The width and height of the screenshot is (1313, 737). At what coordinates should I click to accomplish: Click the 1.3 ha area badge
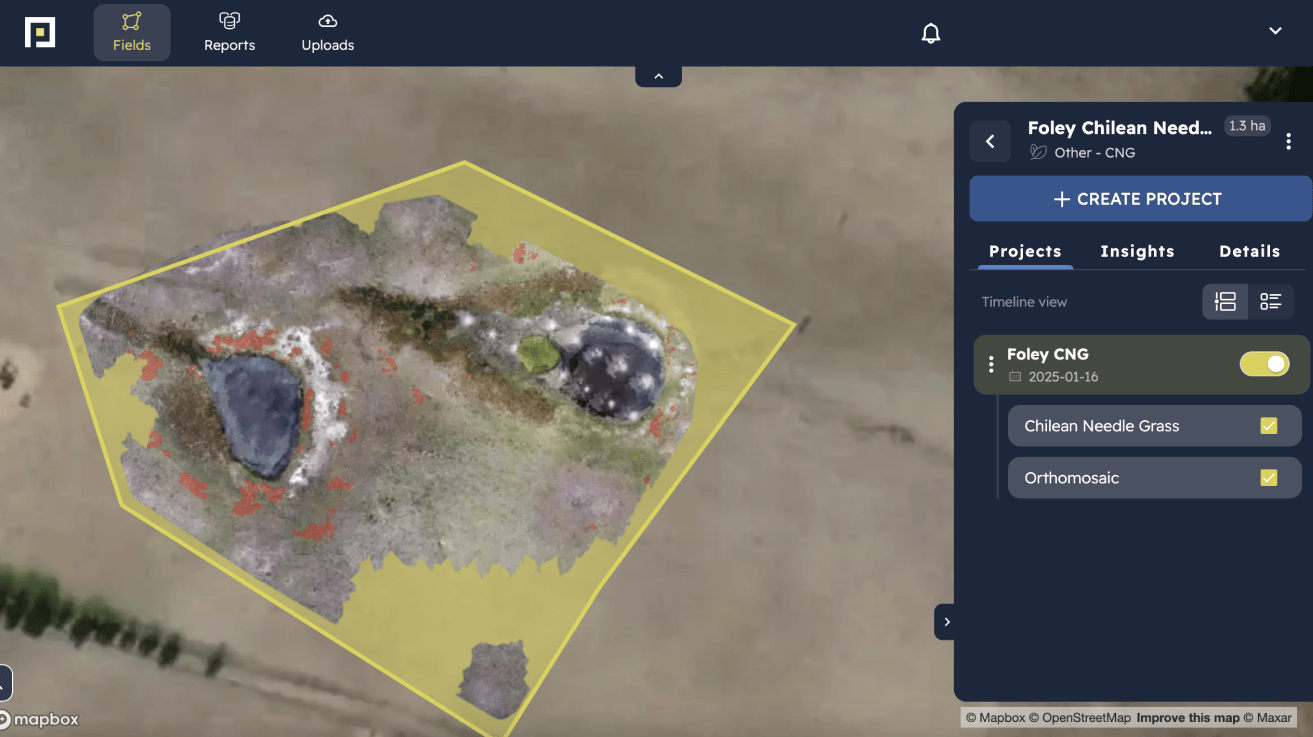tap(1248, 126)
